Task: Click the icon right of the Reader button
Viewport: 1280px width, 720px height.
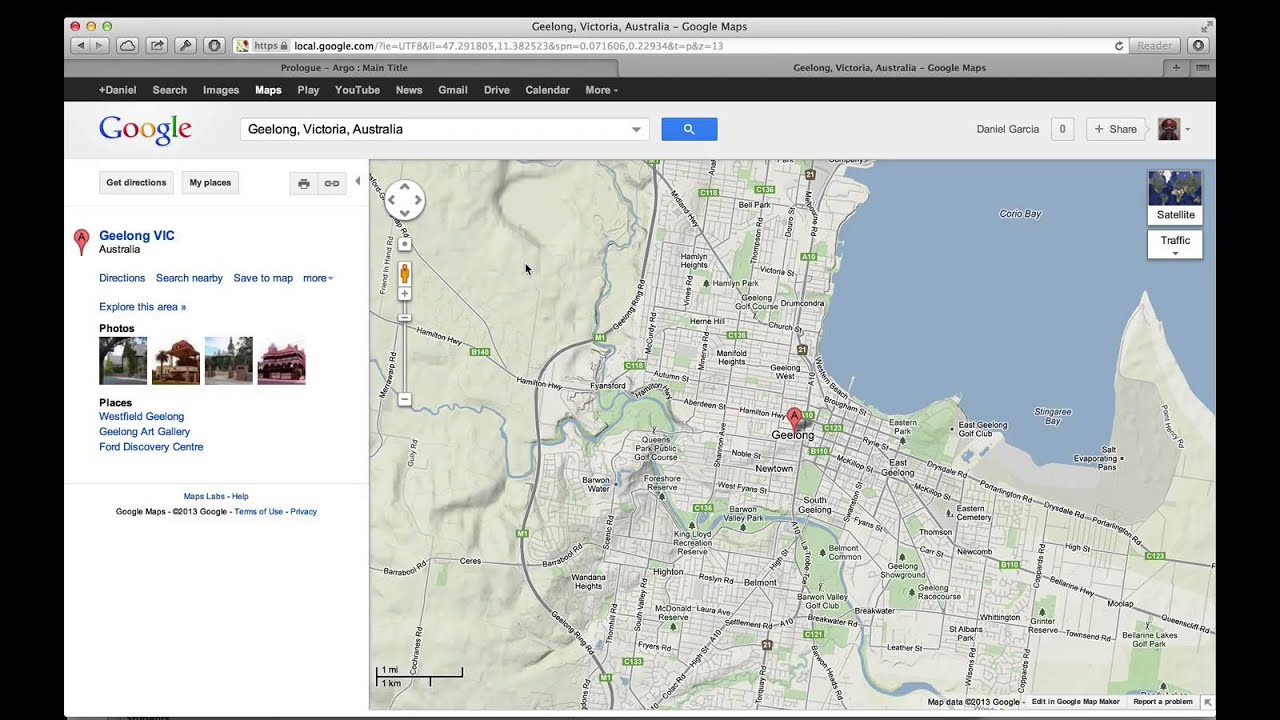Action: tap(1198, 45)
